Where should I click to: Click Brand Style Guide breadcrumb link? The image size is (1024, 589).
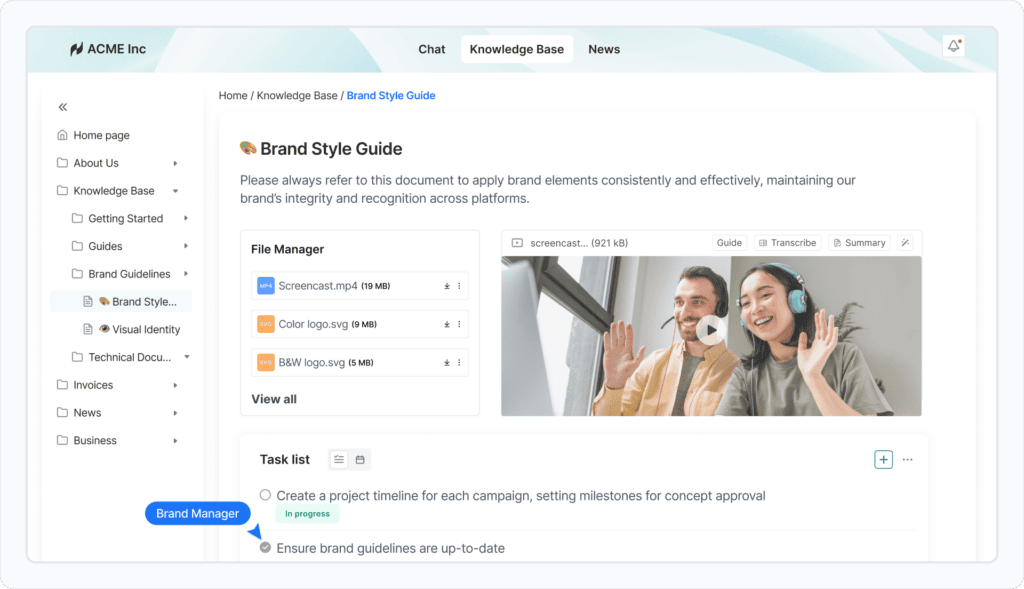coord(391,95)
